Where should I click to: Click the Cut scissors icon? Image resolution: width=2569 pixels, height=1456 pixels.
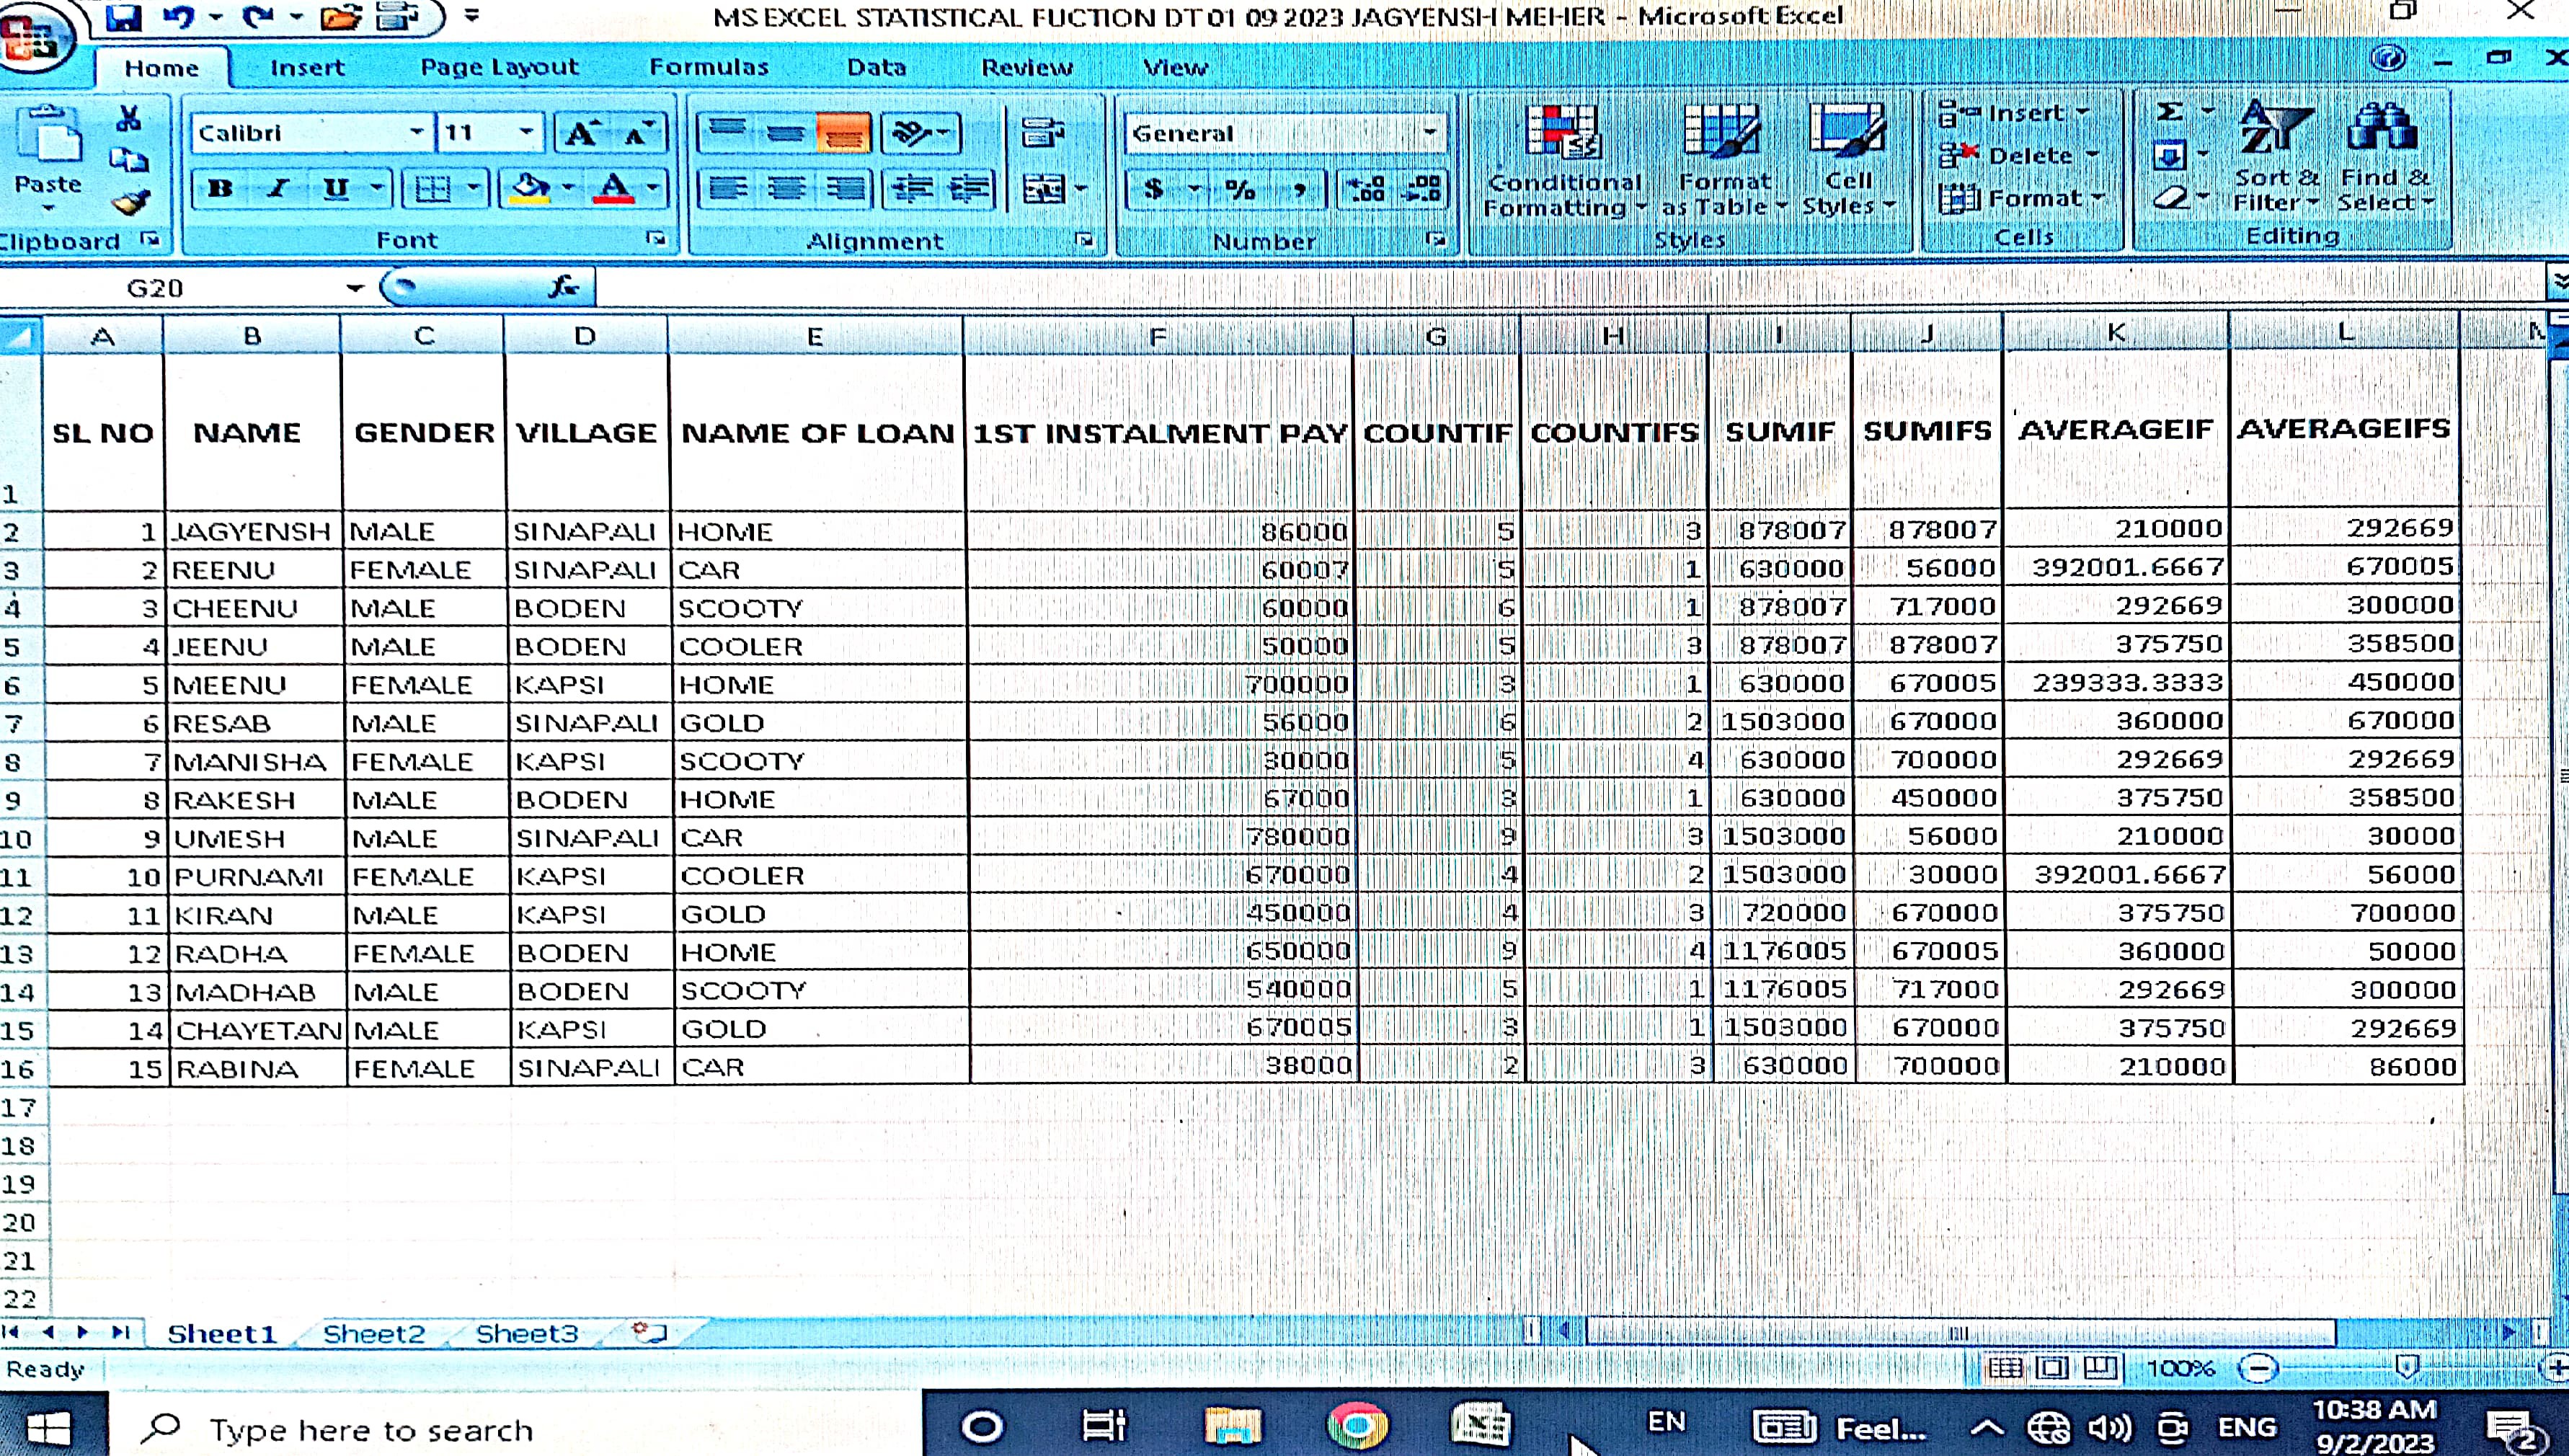click(x=128, y=119)
